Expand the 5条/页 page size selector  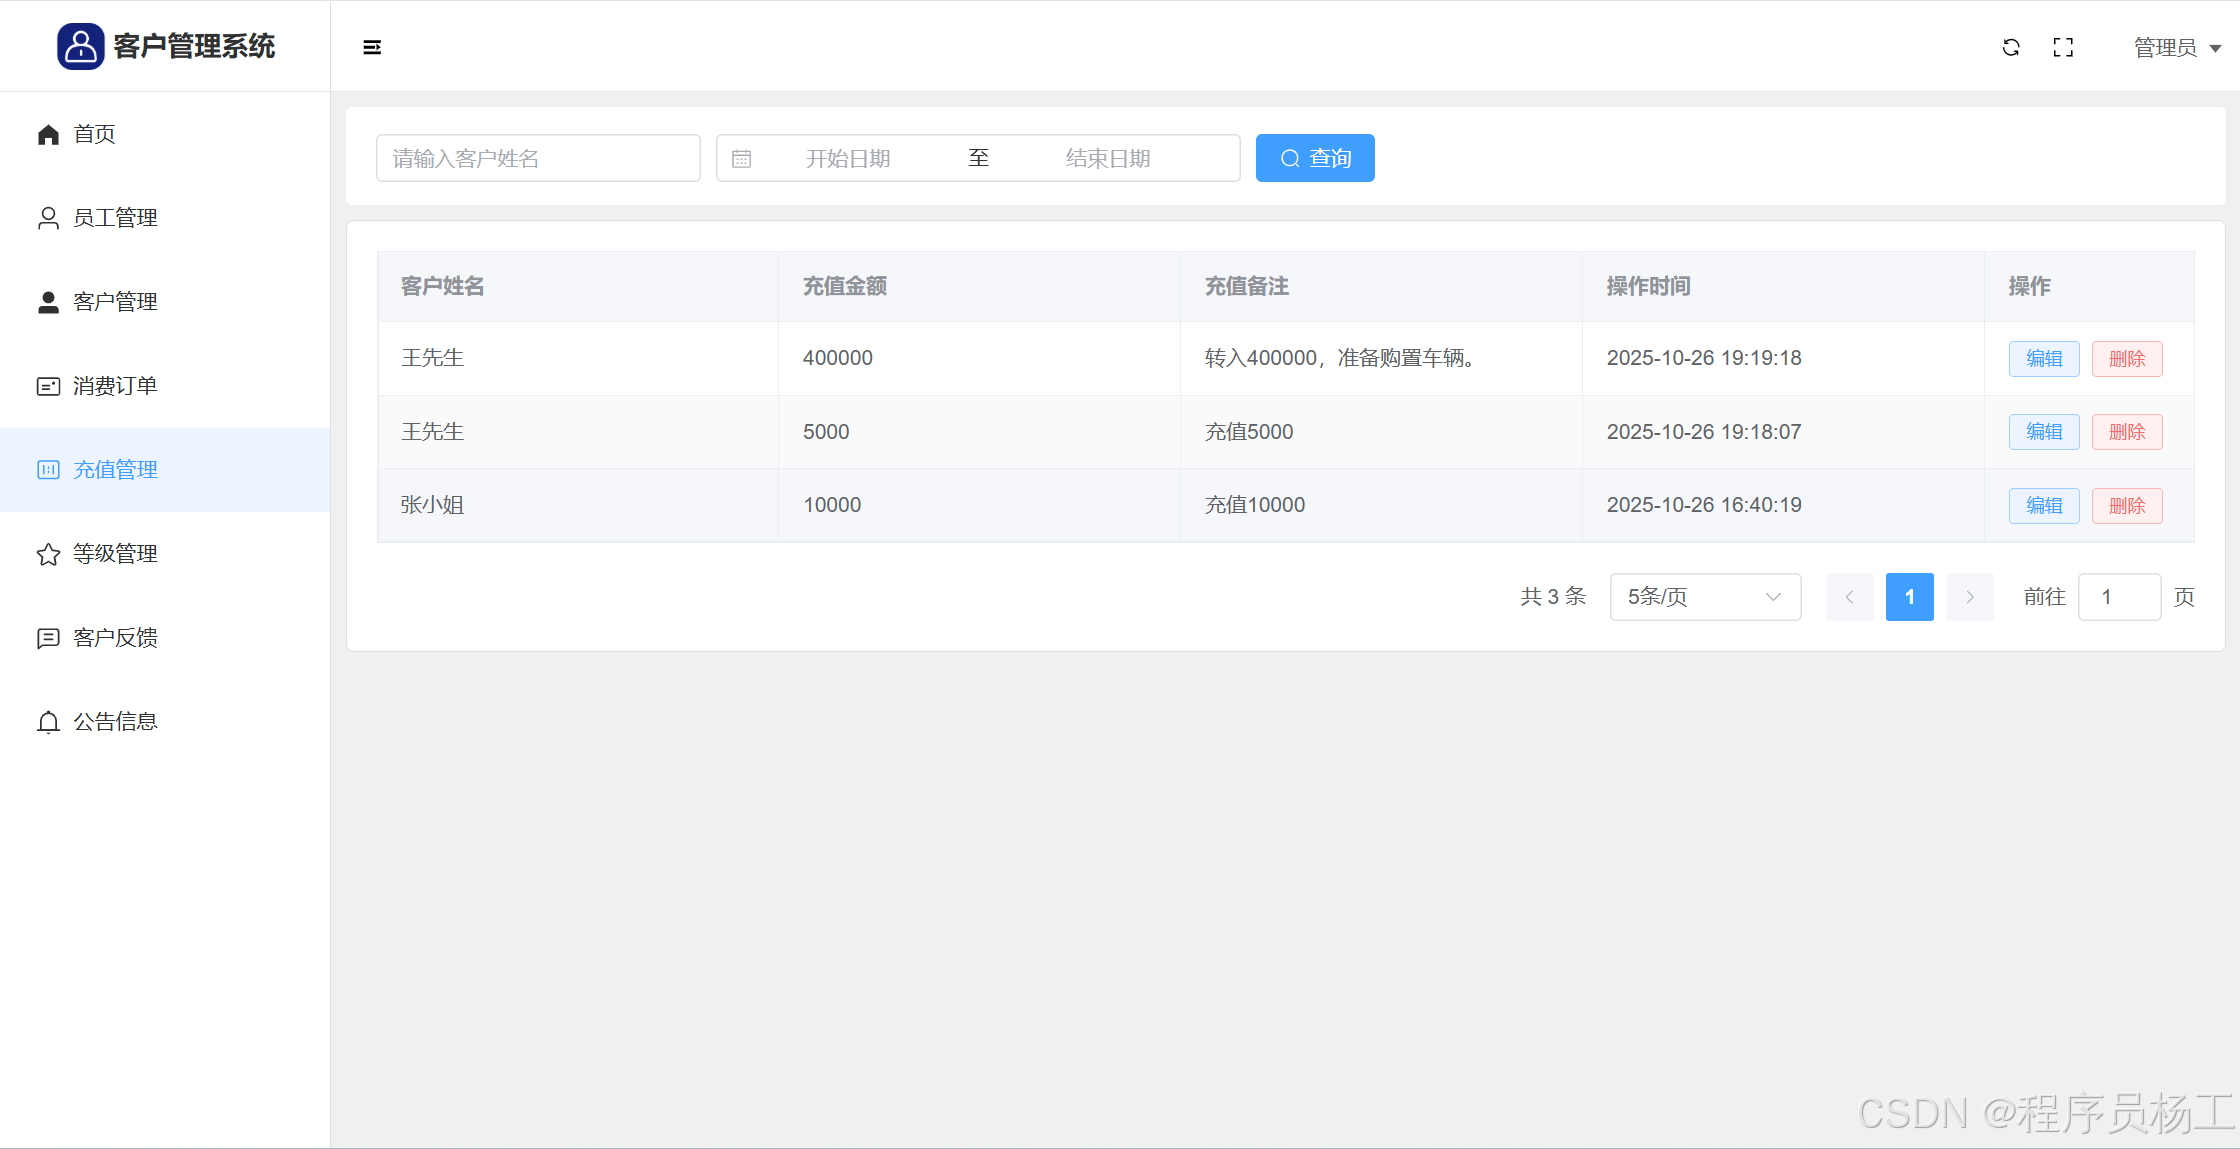[1705, 597]
